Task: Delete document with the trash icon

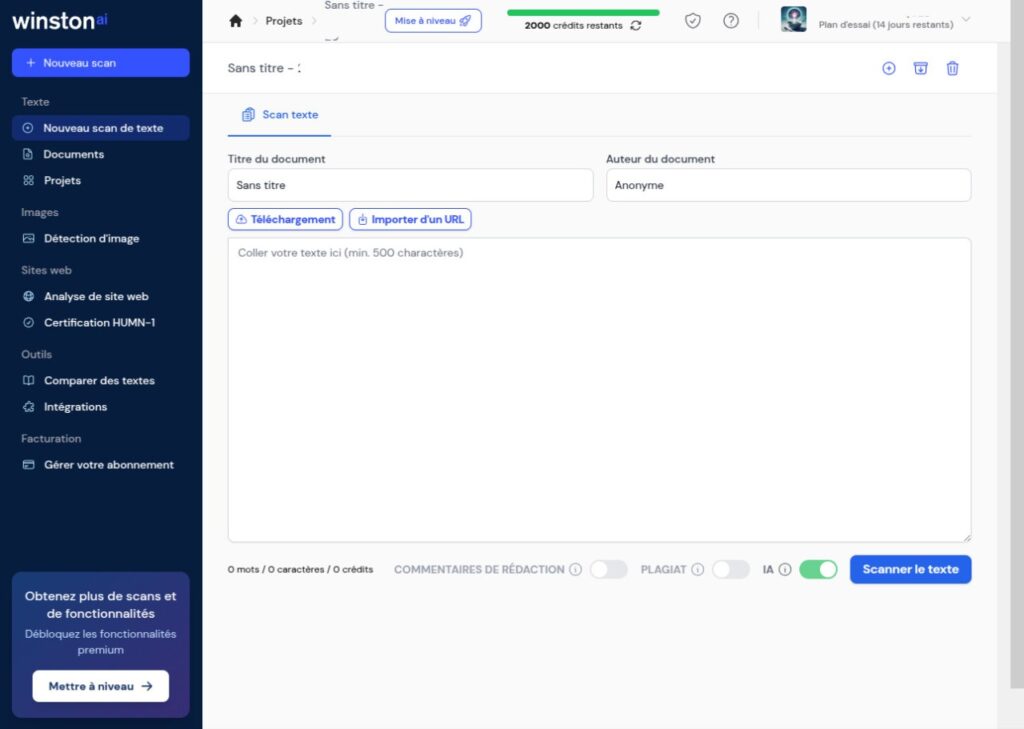Action: coord(952,68)
